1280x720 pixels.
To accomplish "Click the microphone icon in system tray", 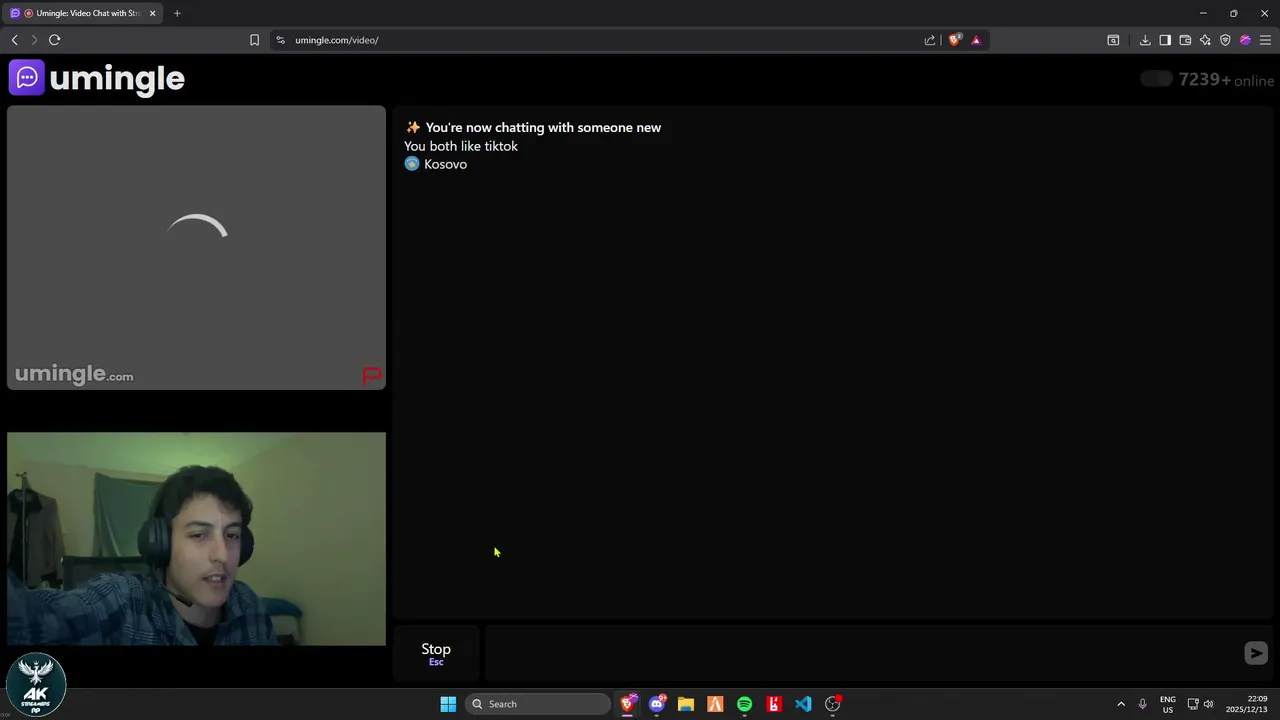I will pos(1142,704).
